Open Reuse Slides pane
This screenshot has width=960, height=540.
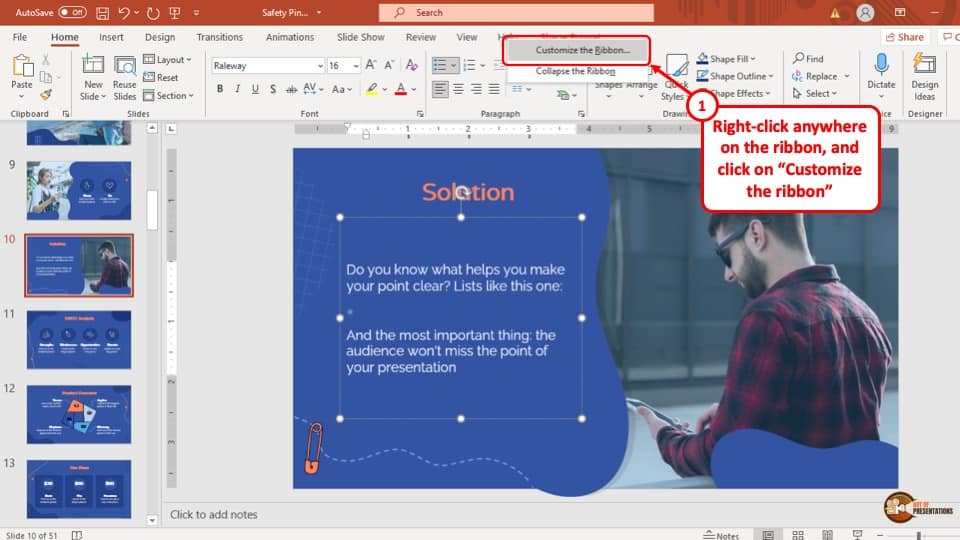[x=125, y=78]
